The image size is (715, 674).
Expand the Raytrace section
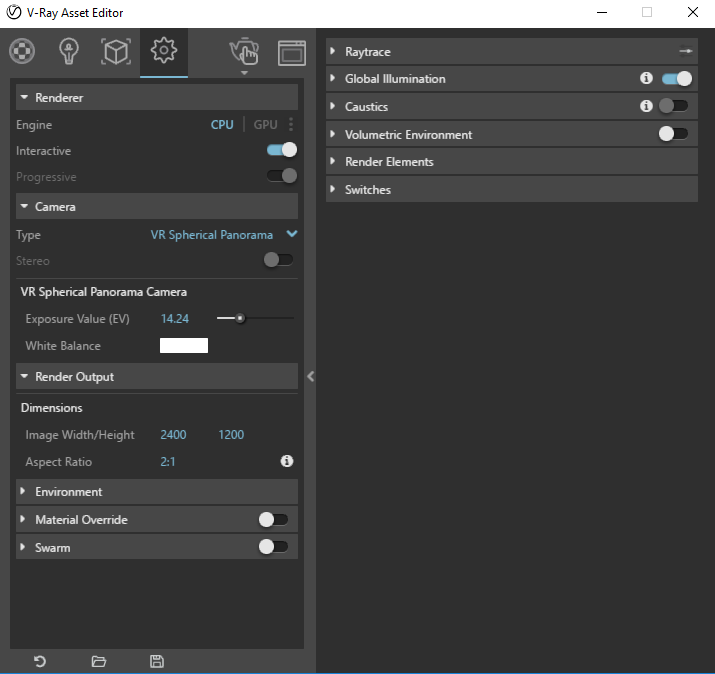click(x=512, y=52)
